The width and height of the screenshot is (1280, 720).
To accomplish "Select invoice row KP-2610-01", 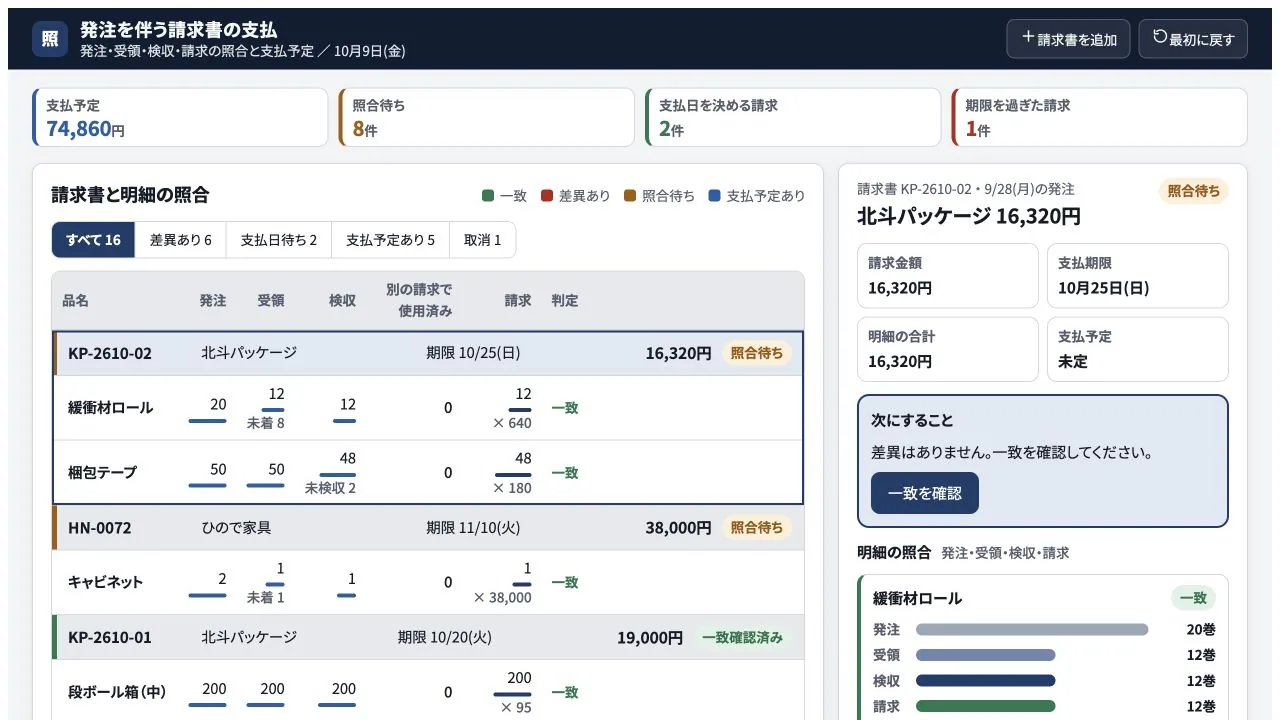I will pyautogui.click(x=428, y=638).
